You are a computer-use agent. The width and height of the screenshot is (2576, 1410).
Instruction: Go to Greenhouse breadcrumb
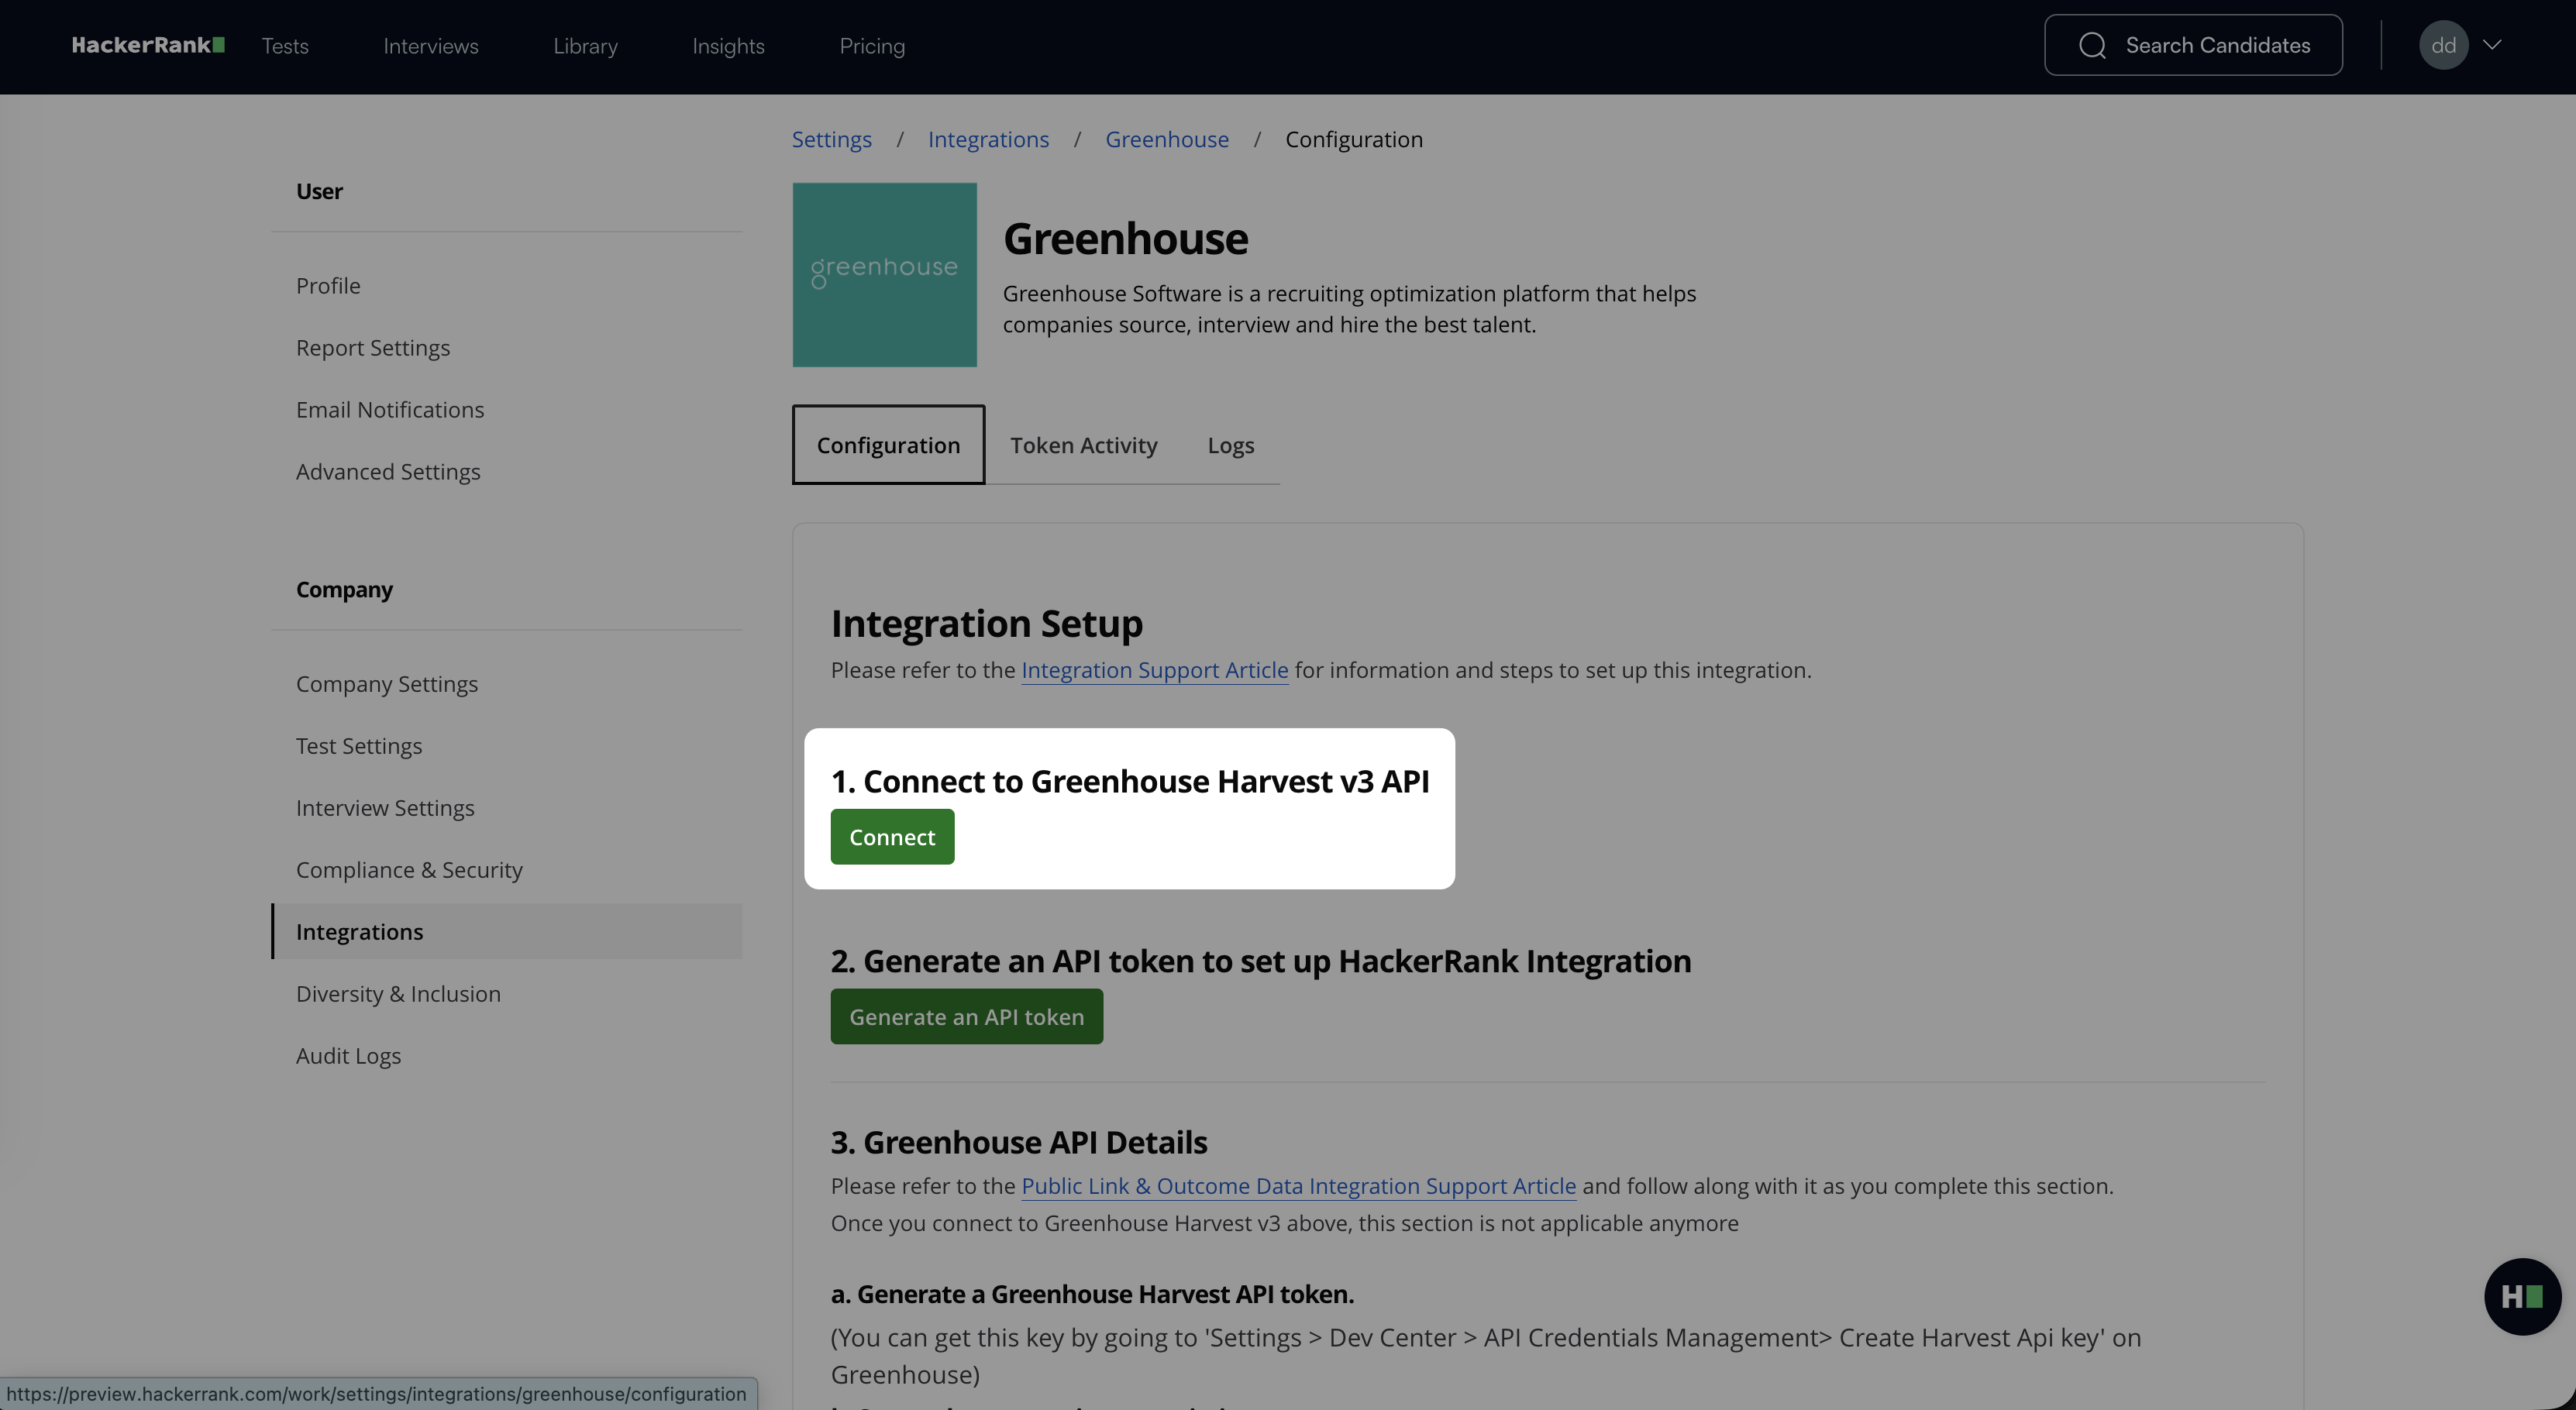(1167, 139)
